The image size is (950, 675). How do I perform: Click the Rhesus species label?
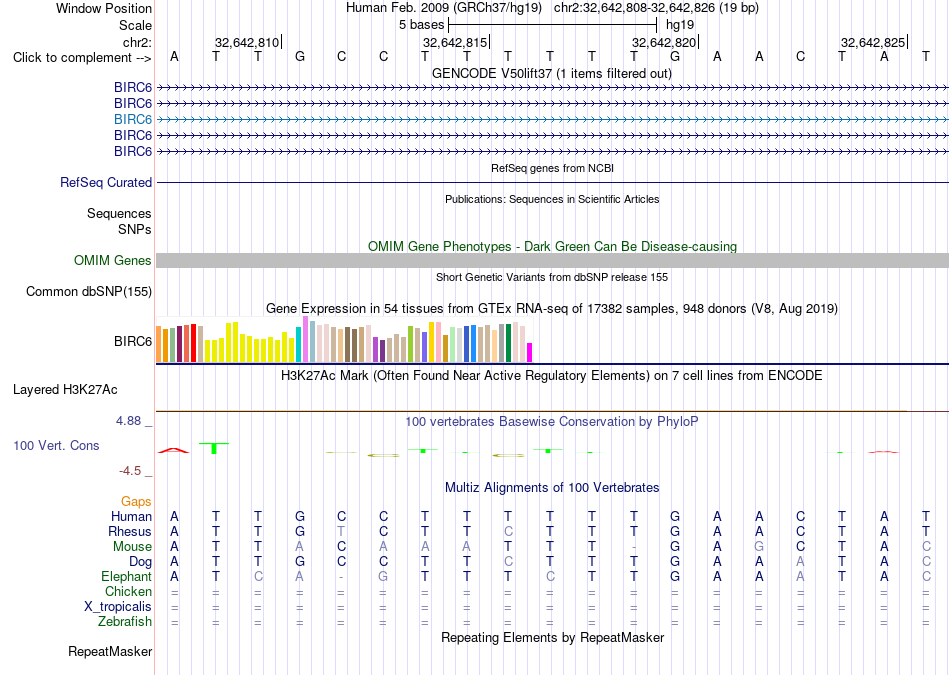point(130,531)
